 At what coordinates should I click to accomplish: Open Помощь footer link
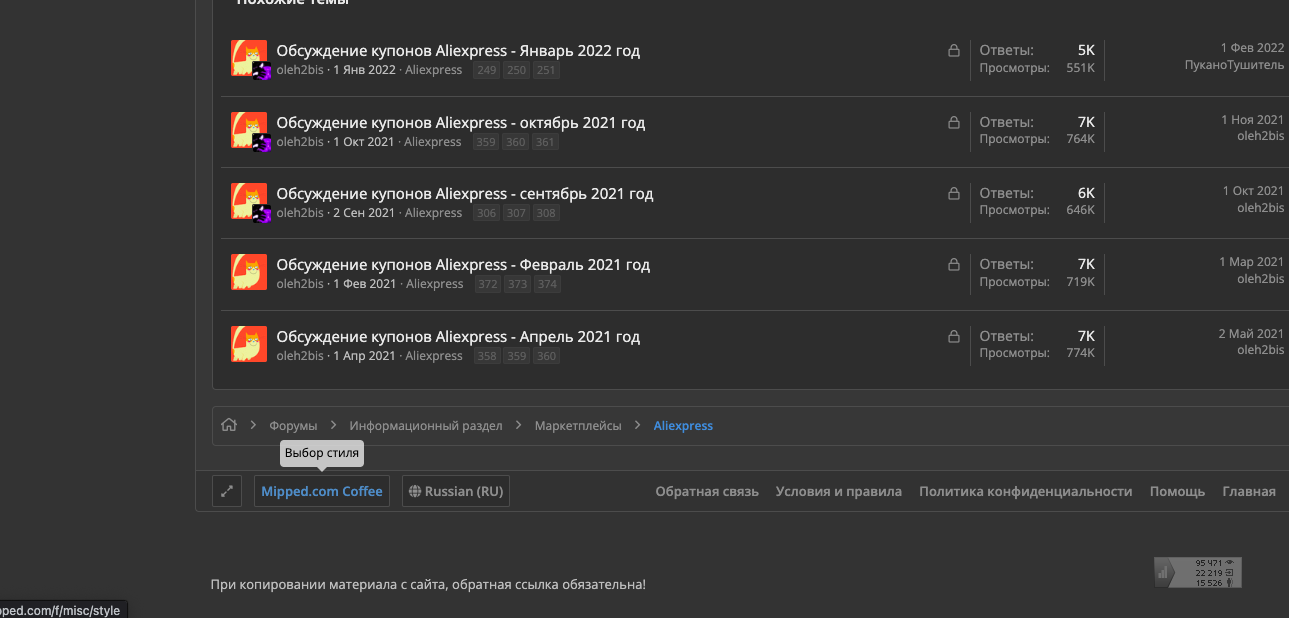click(1178, 491)
